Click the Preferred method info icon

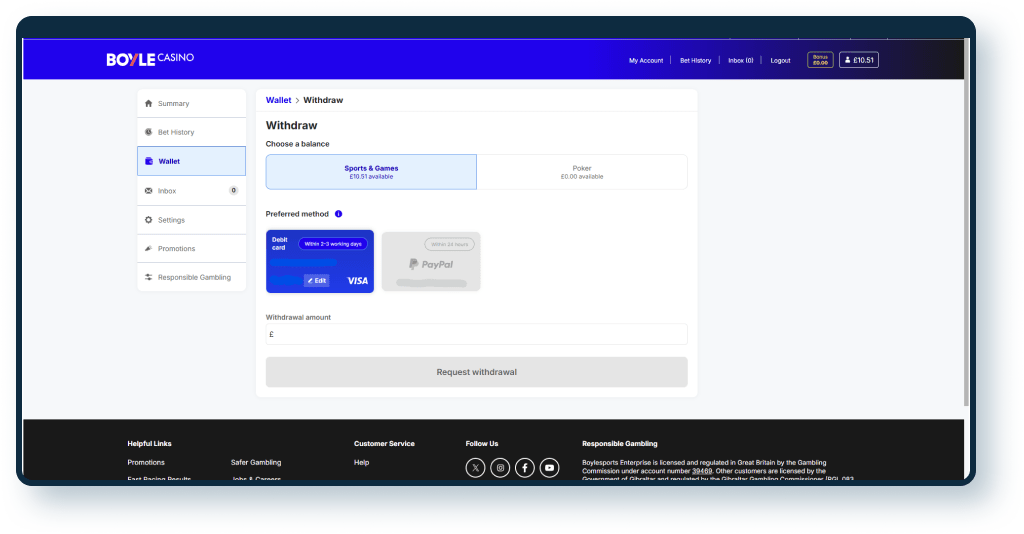pyautogui.click(x=339, y=214)
